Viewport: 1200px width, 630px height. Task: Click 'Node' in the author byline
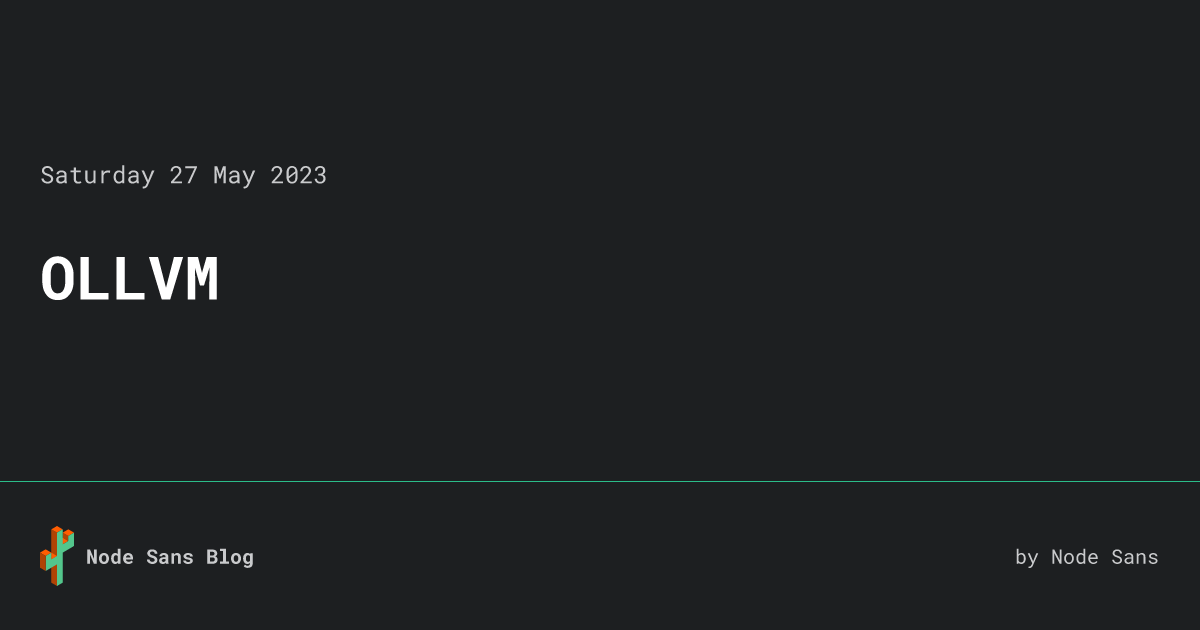coord(1075,557)
